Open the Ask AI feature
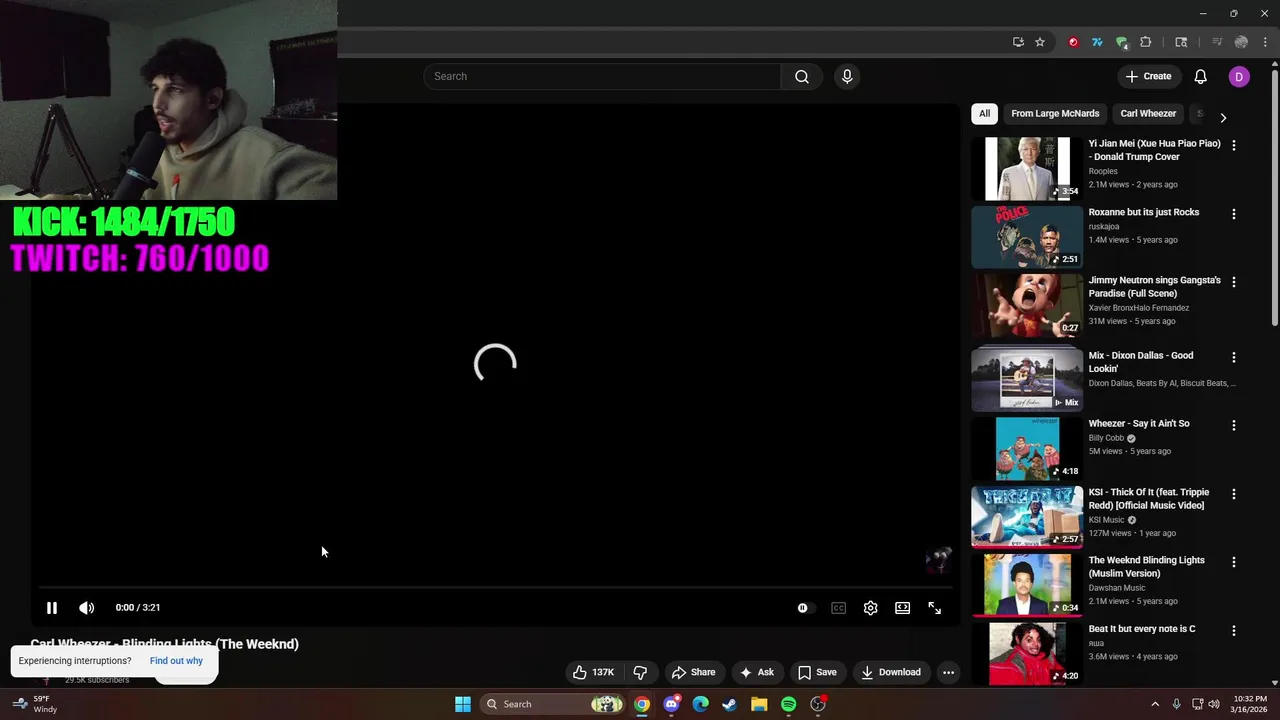 click(757, 672)
